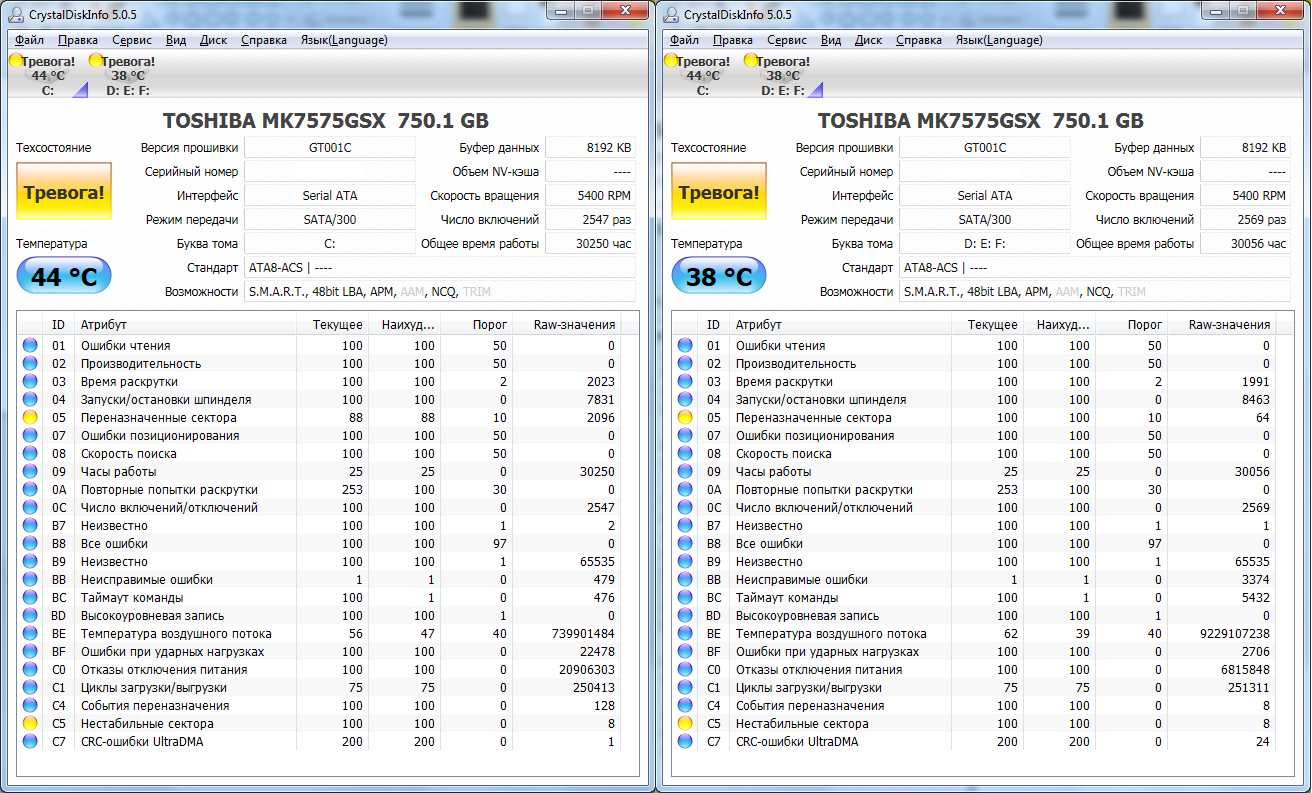
Task: Click the SATA/300 transfer mode field in the left window
Action: [330, 220]
